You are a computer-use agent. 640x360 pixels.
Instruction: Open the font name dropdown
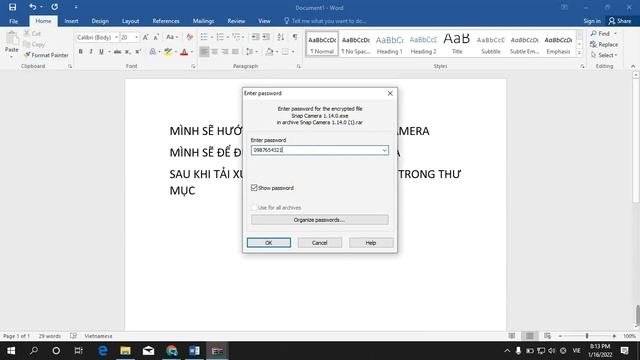pos(116,37)
